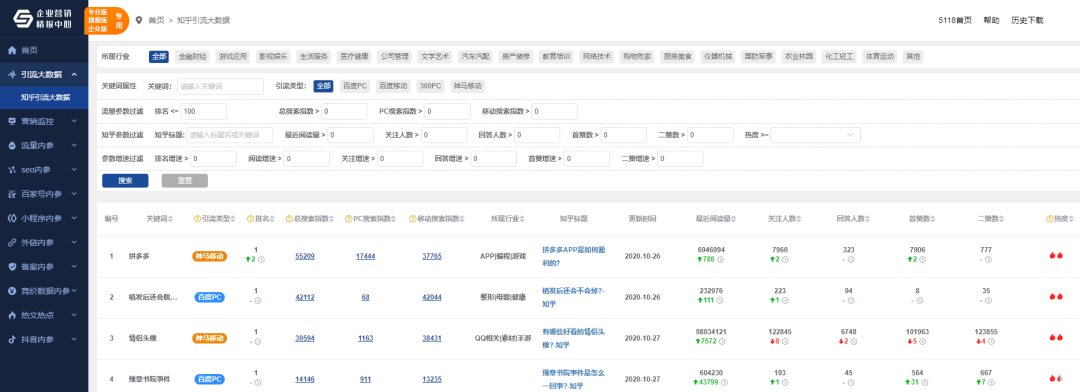Click the 百家号内参 sidebar icon
This screenshot has height=392, width=1080.
12,194
